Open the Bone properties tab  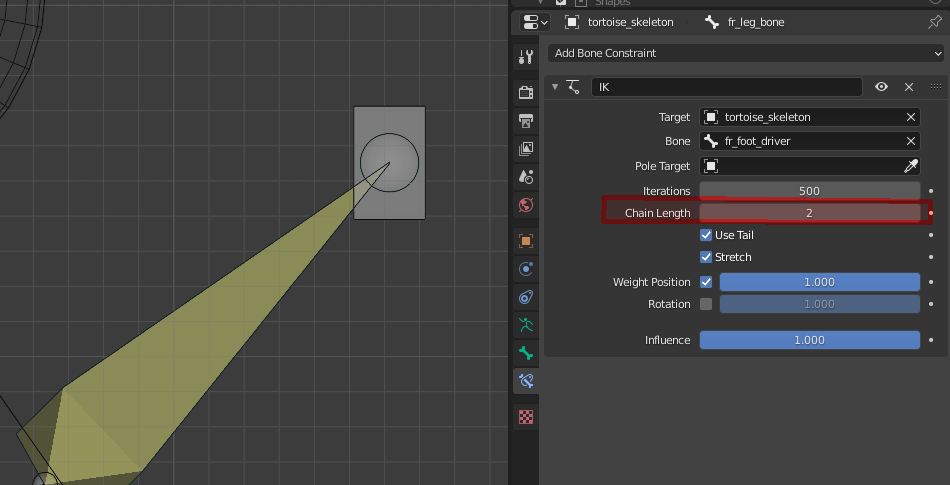[x=526, y=353]
